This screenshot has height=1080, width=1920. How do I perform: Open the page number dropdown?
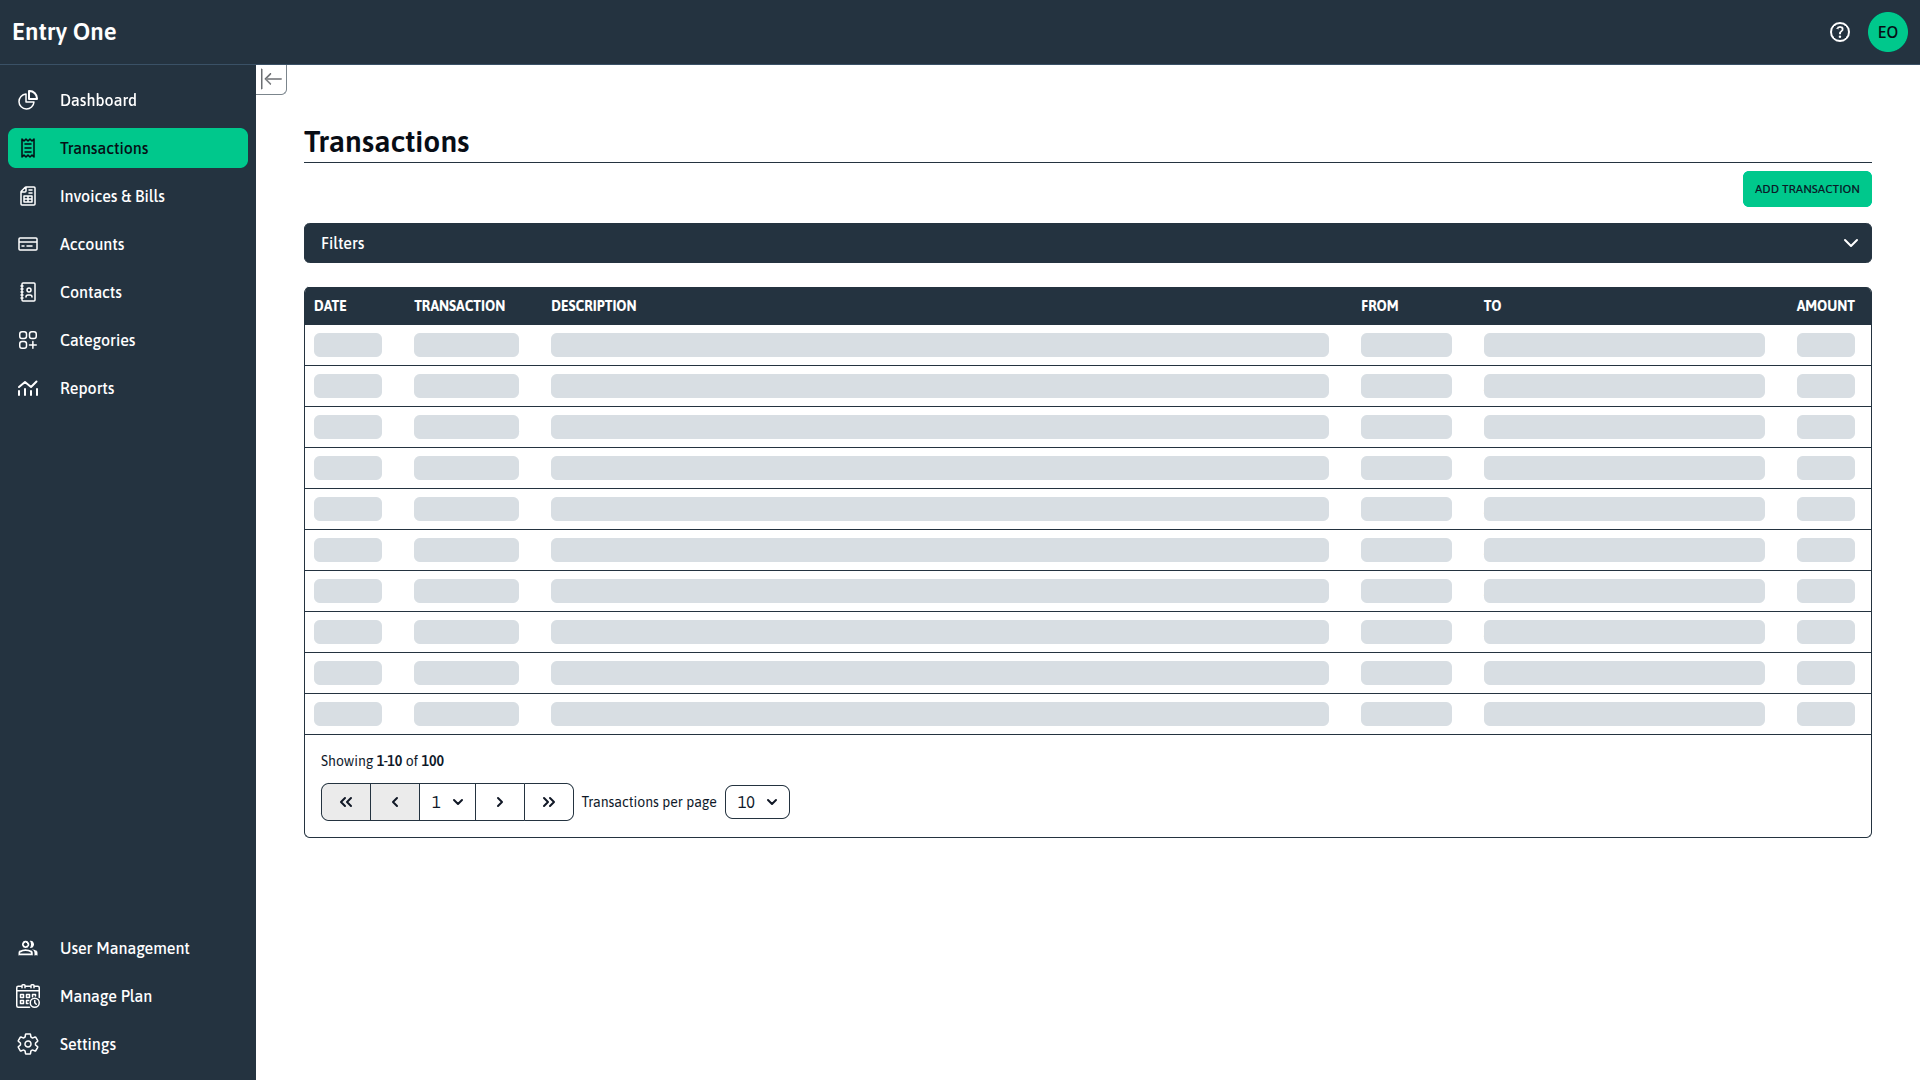447,801
